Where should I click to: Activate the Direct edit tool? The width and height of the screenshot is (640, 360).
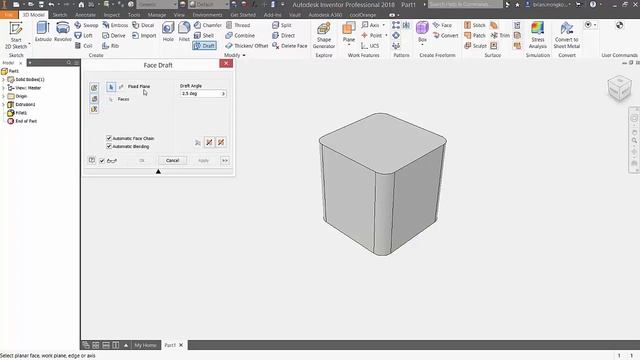283,36
